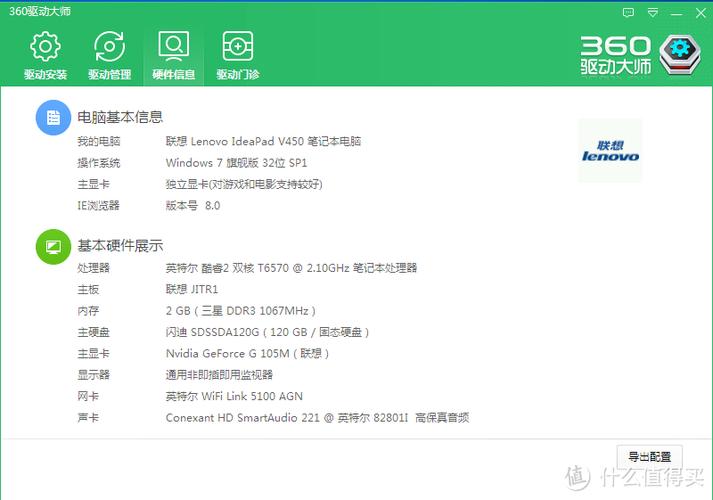Click the feedback speech bubble icon
The width and height of the screenshot is (713, 500).
click(628, 13)
